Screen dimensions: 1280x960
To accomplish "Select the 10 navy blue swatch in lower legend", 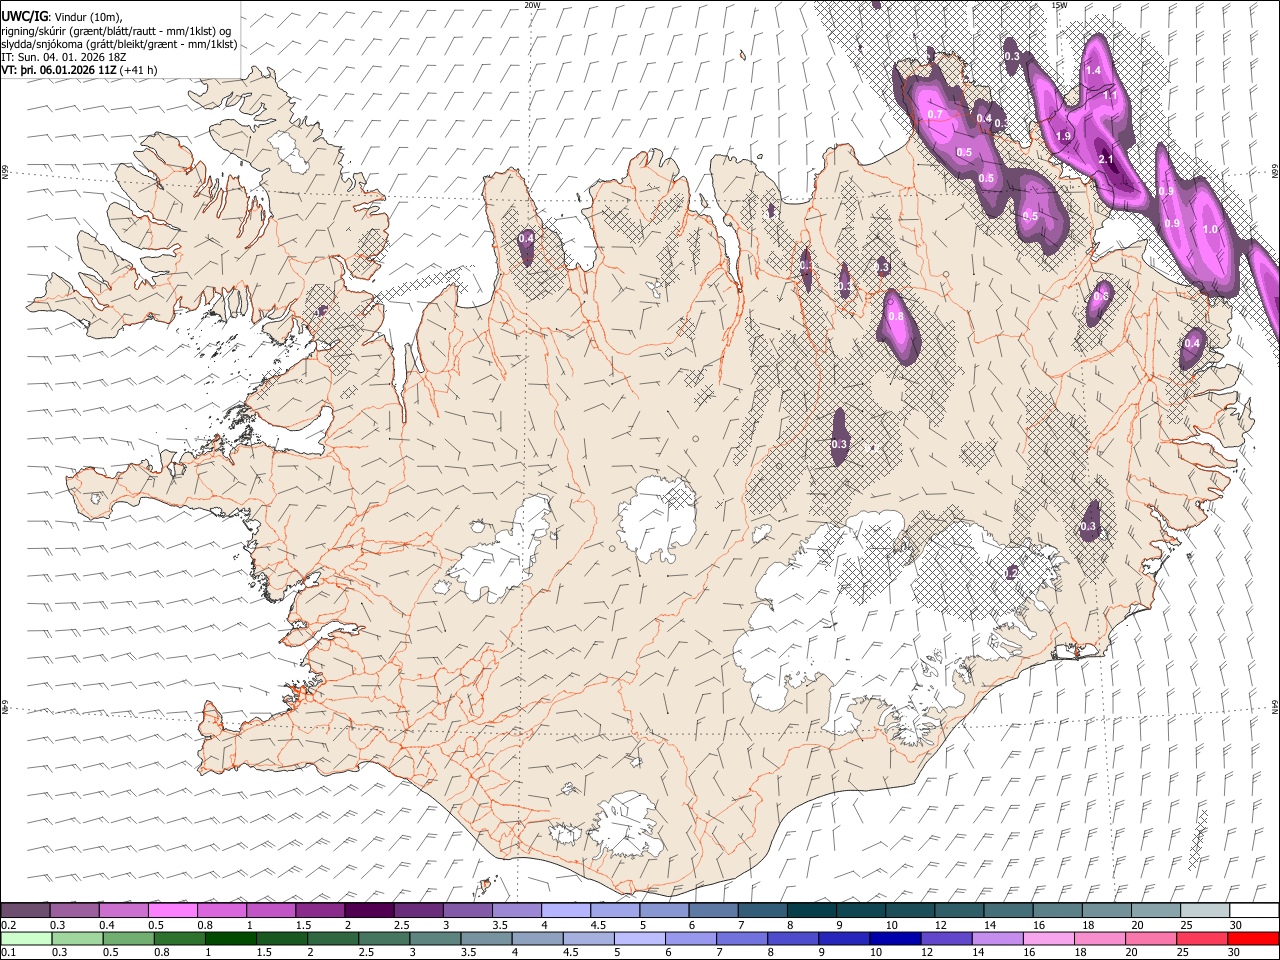I will 894,938.
